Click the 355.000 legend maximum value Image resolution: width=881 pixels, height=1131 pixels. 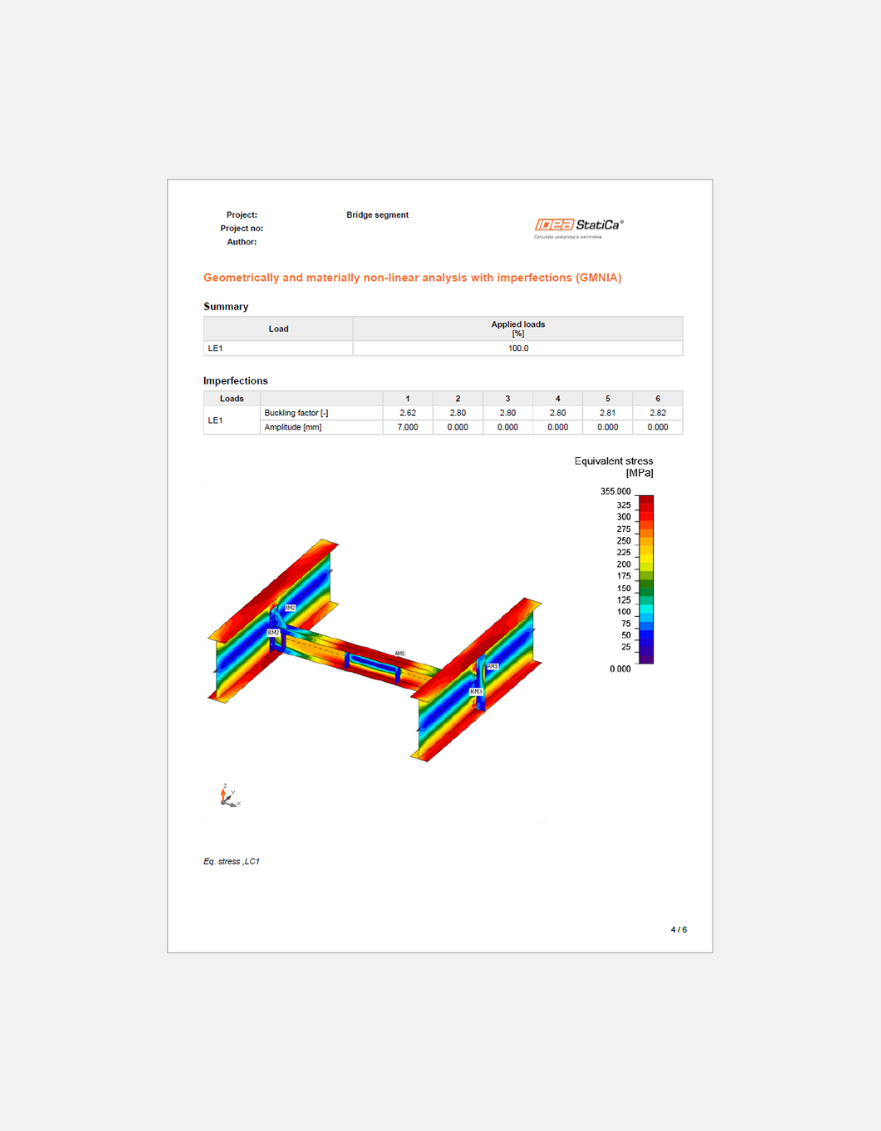[615, 491]
